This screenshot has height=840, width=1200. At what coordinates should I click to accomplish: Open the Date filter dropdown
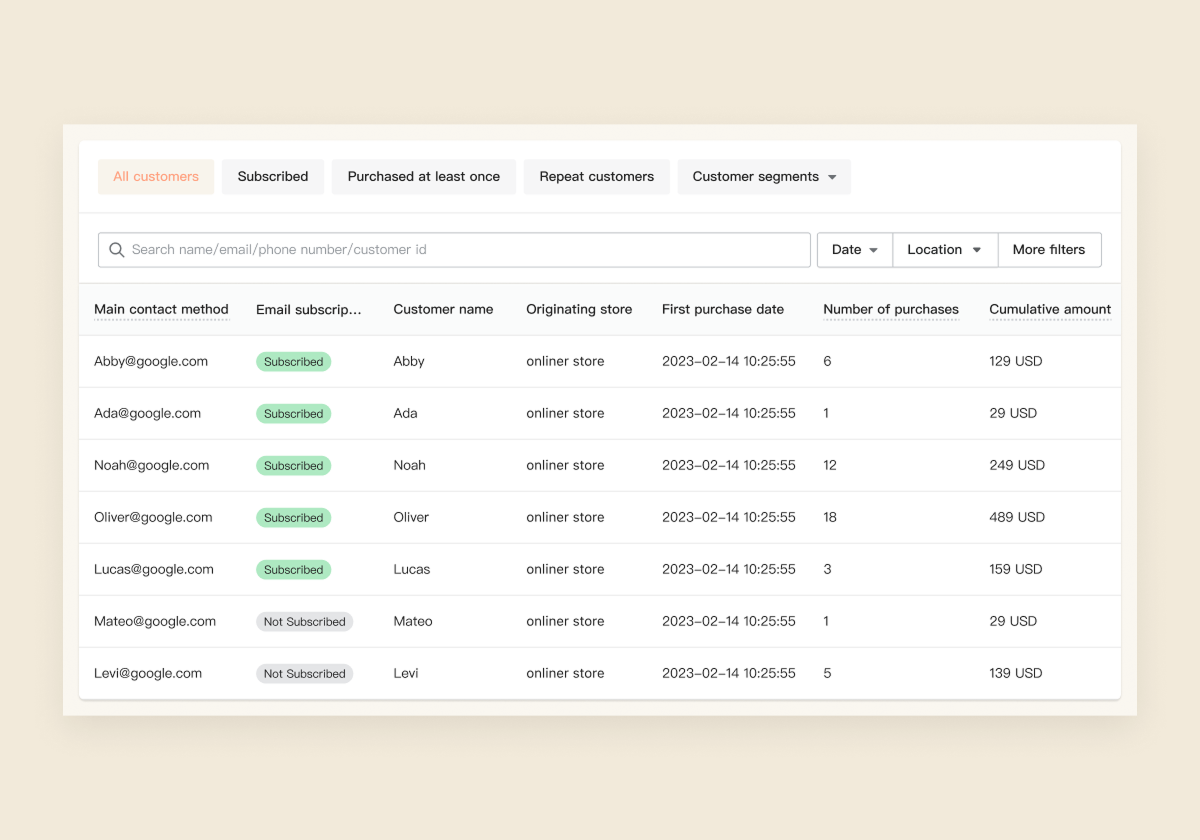click(855, 250)
